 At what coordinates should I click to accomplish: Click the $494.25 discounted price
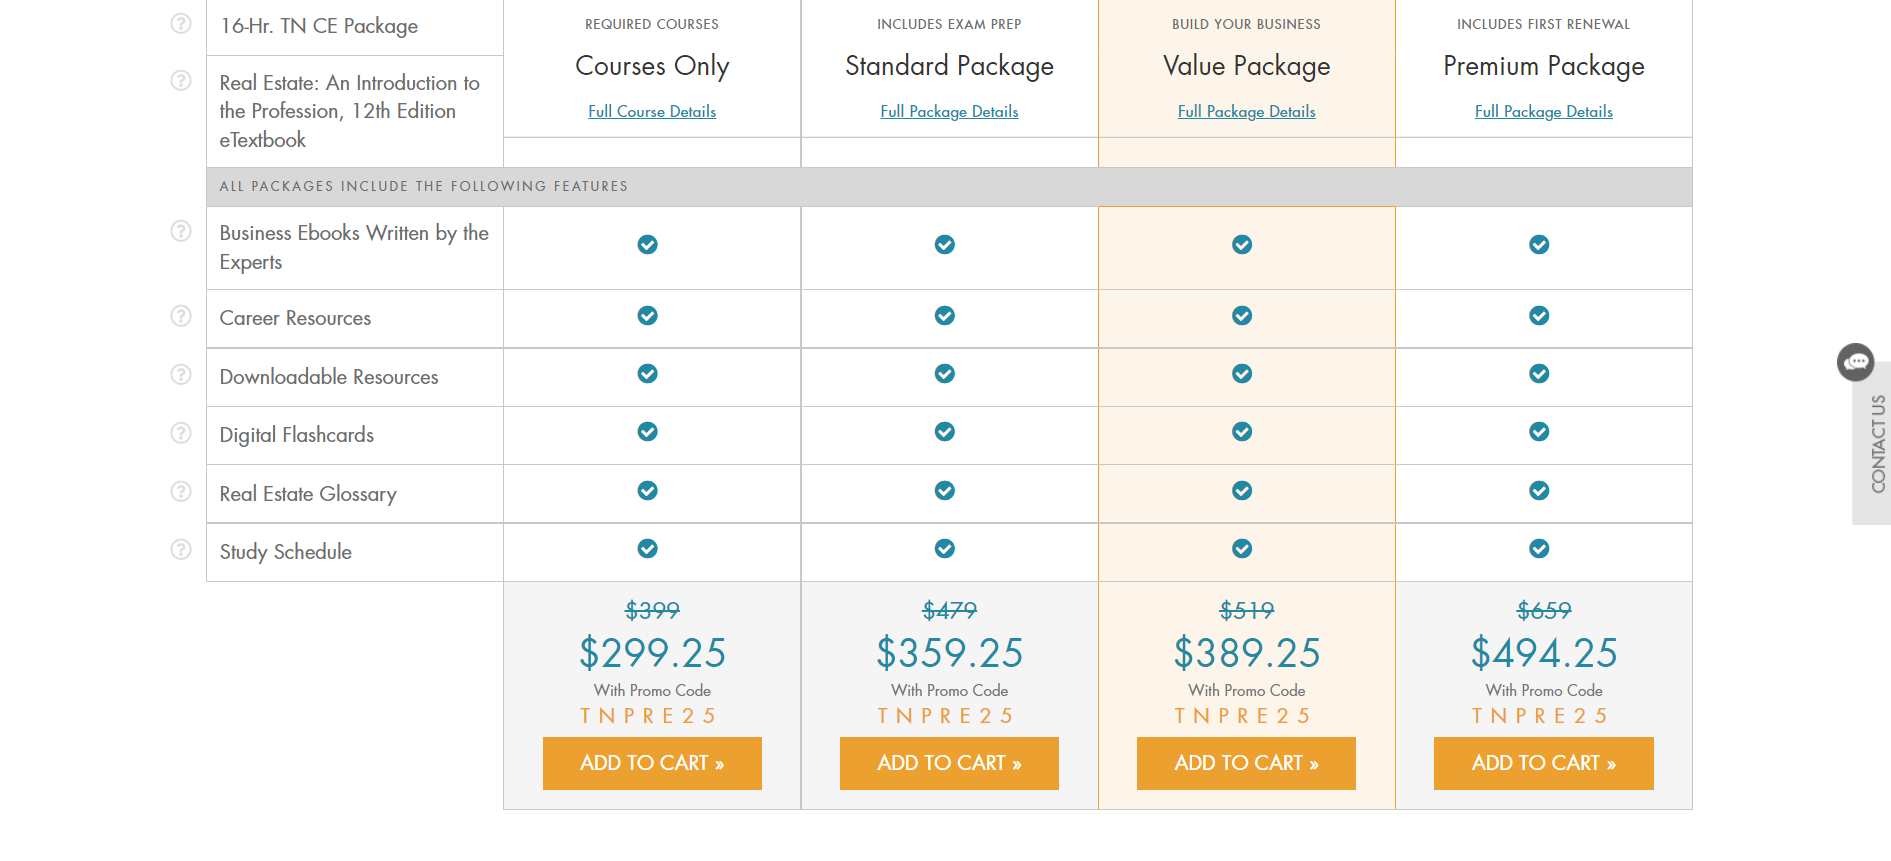(x=1544, y=653)
